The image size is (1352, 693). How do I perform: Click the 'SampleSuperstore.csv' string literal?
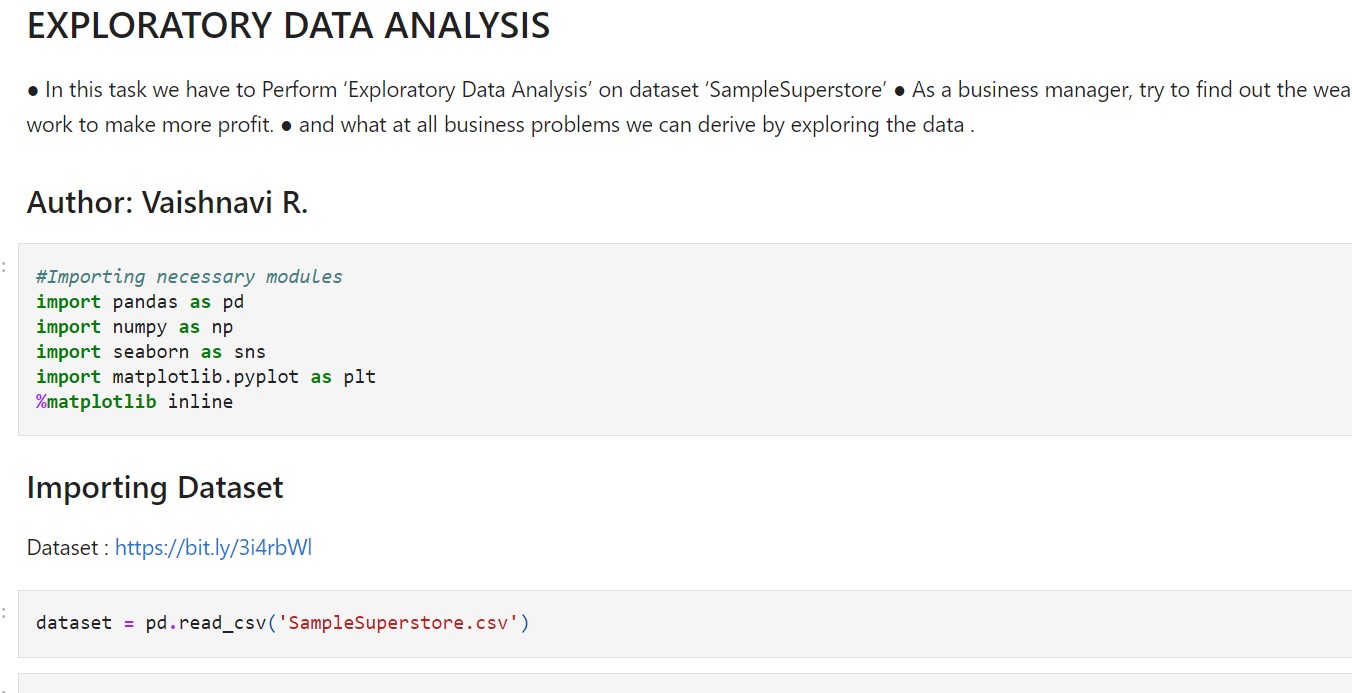click(x=398, y=623)
